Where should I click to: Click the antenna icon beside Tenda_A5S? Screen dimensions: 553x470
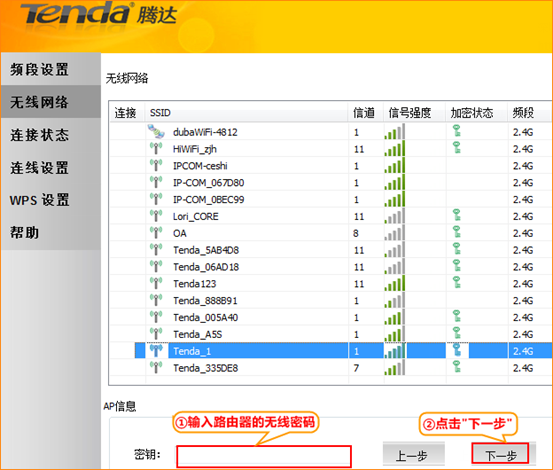pyautogui.click(x=156, y=334)
